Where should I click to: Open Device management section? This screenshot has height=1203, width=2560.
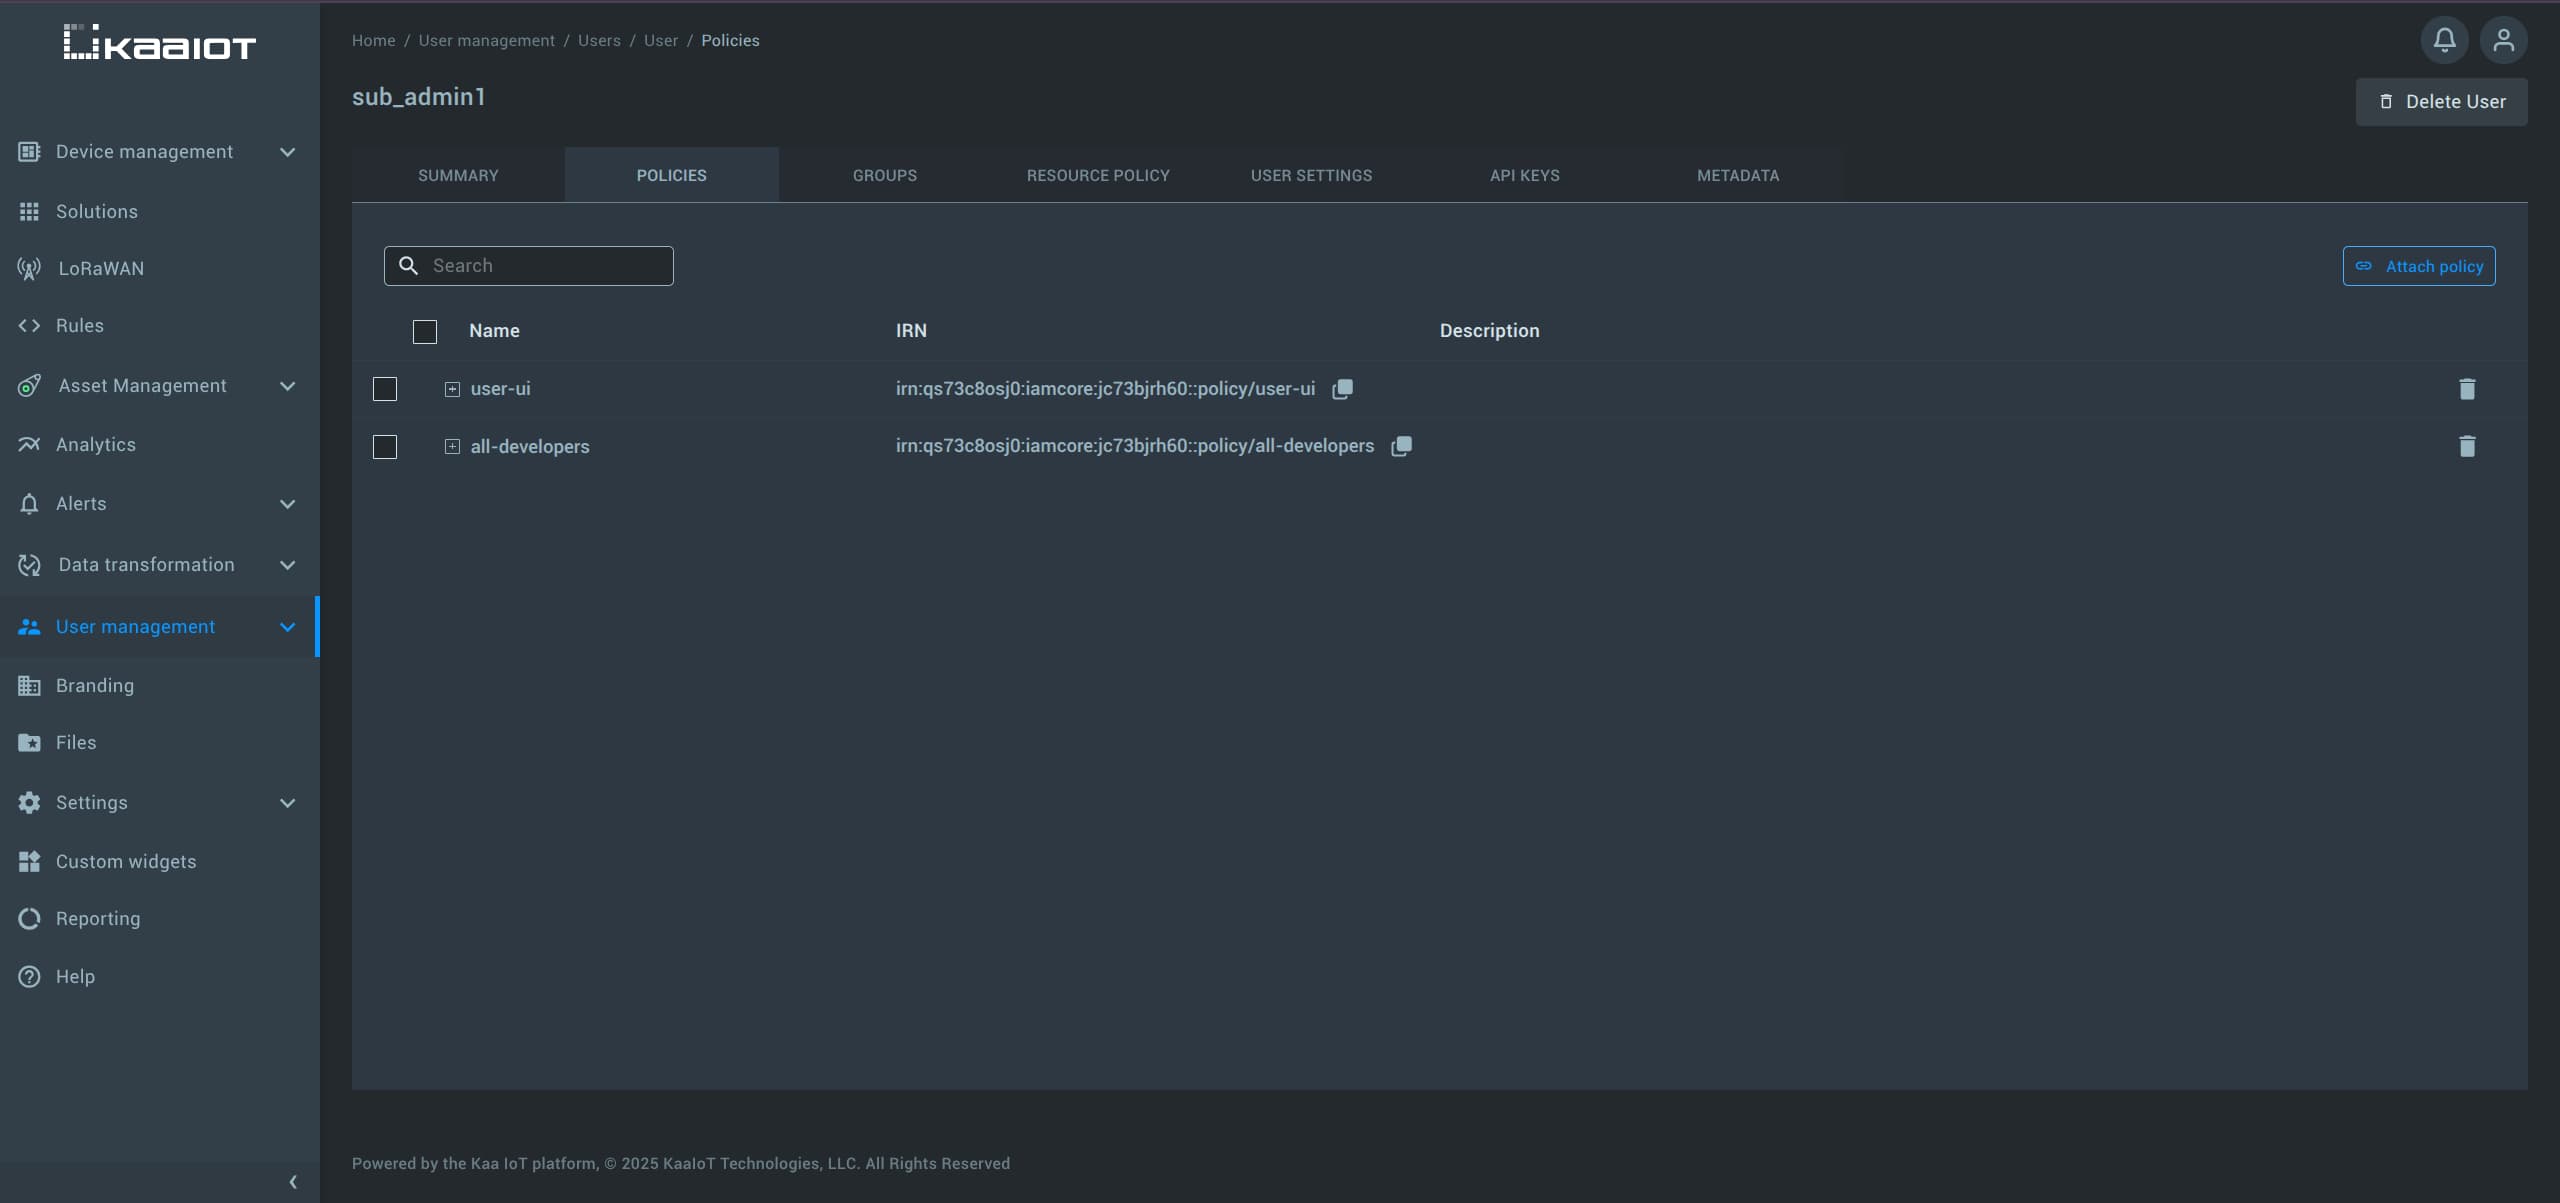pyautogui.click(x=144, y=151)
